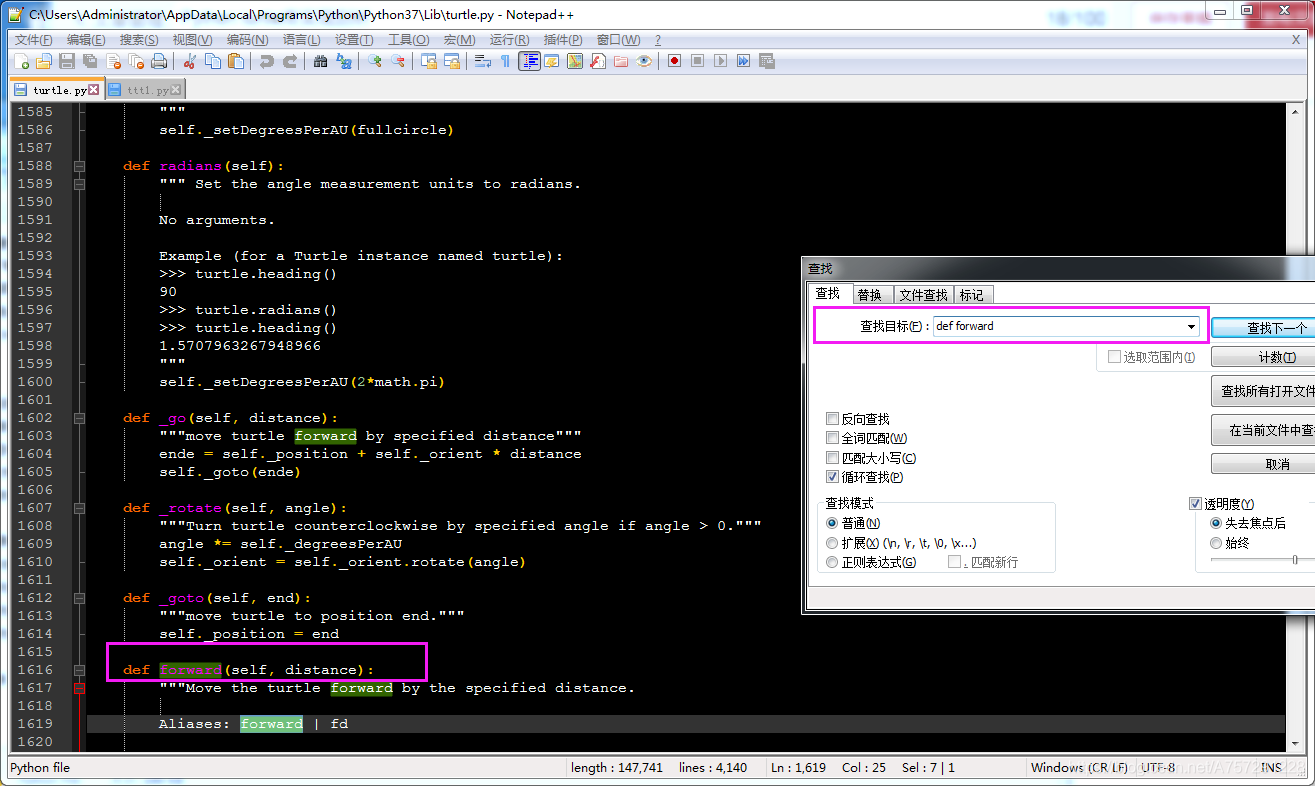Open a file using the Open icon

[x=43, y=61]
